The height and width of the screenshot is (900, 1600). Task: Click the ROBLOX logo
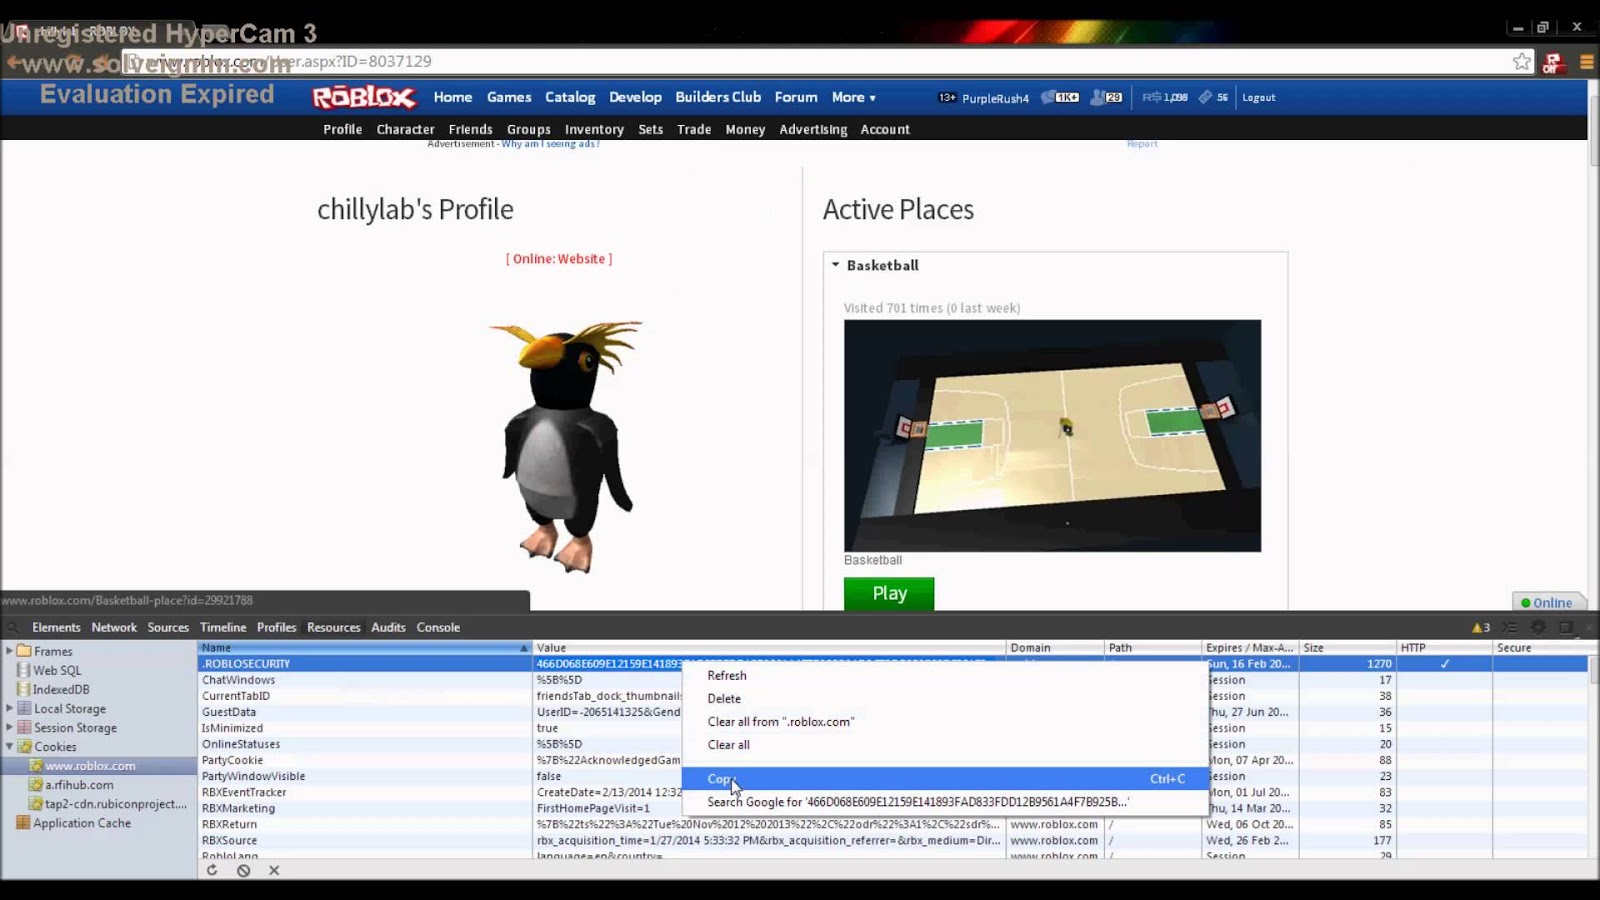click(364, 97)
